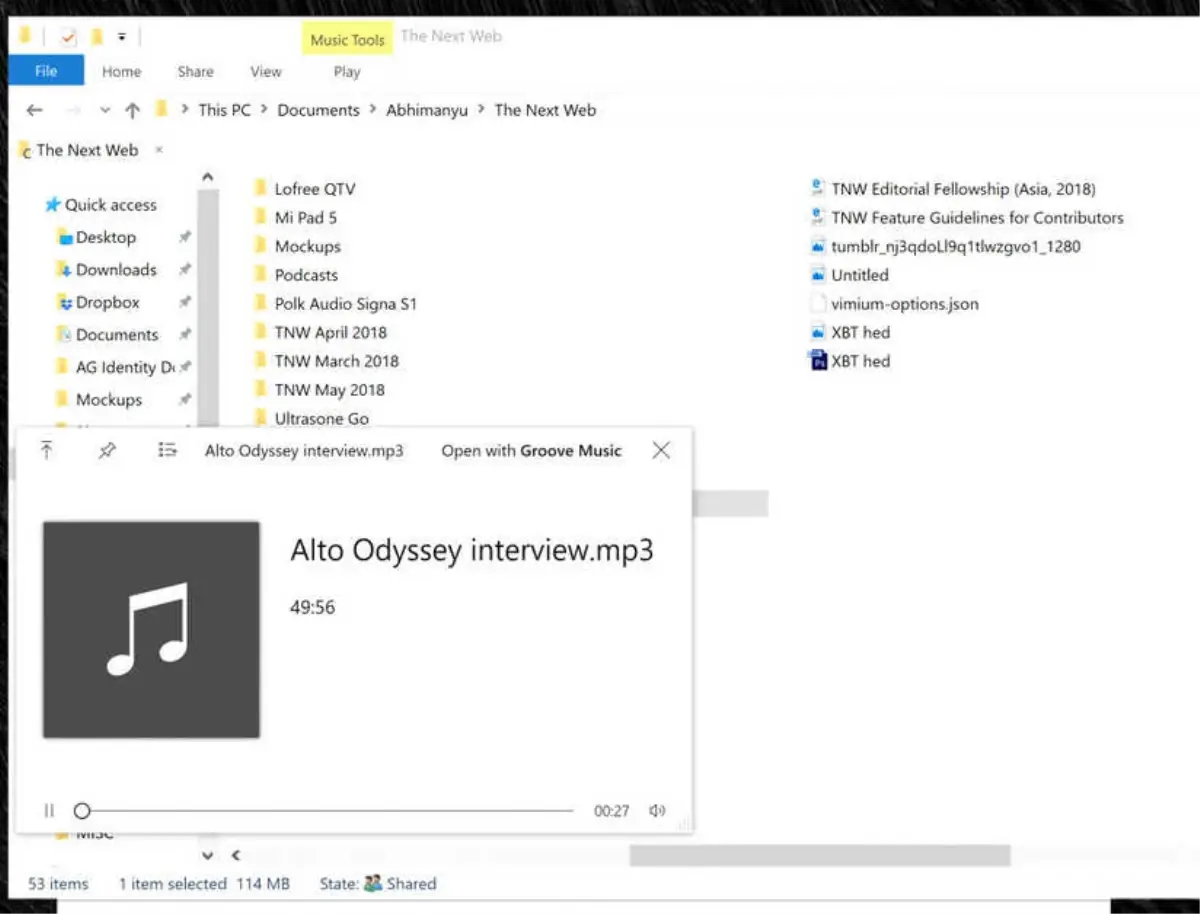Switch to the Play ribbon tab
The image size is (1200, 914).
tap(346, 71)
